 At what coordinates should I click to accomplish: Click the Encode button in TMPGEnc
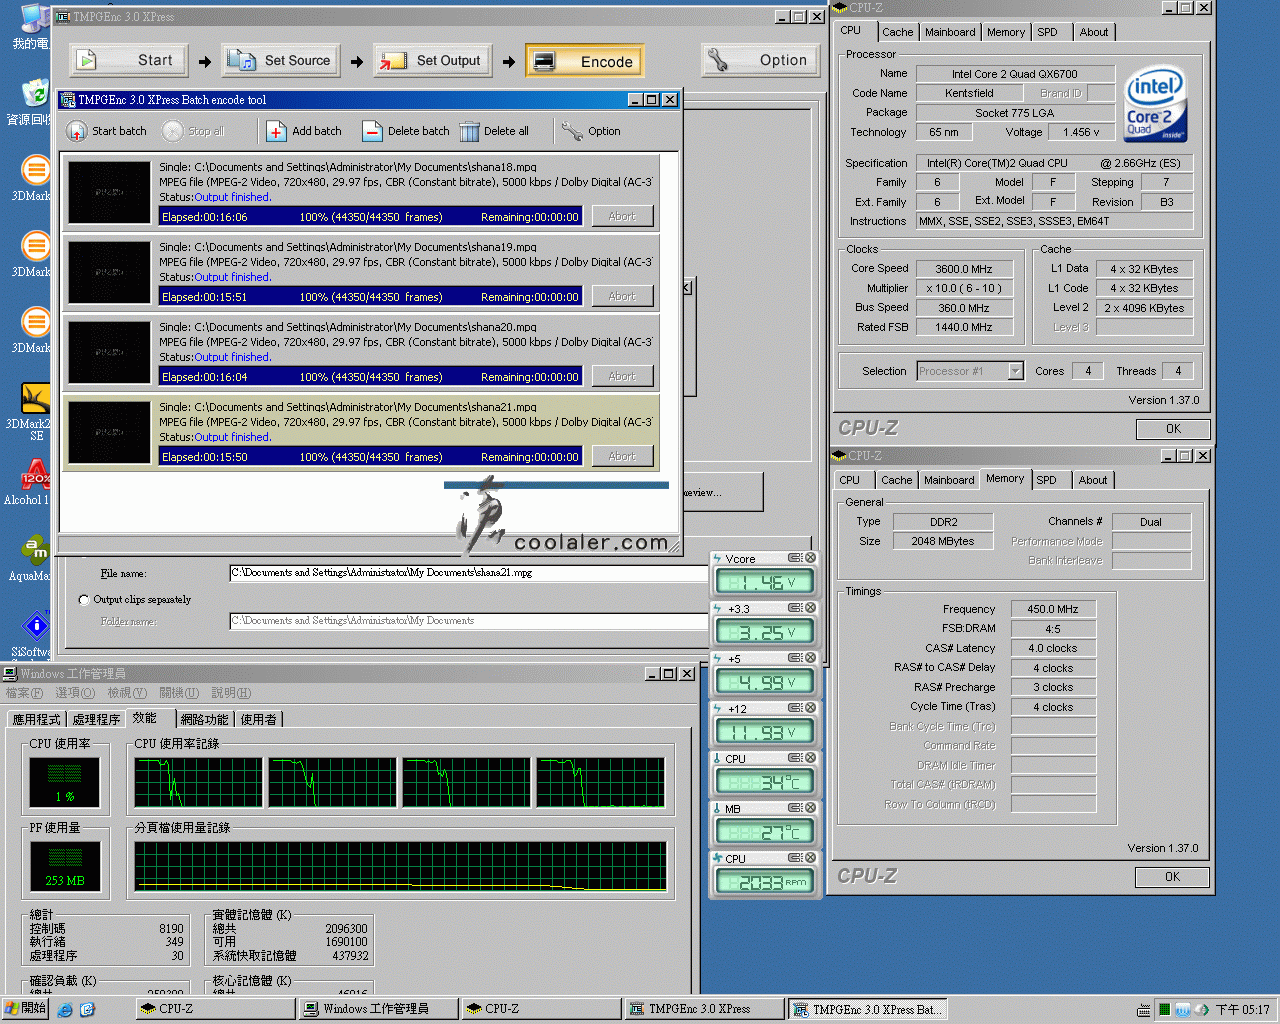click(585, 61)
